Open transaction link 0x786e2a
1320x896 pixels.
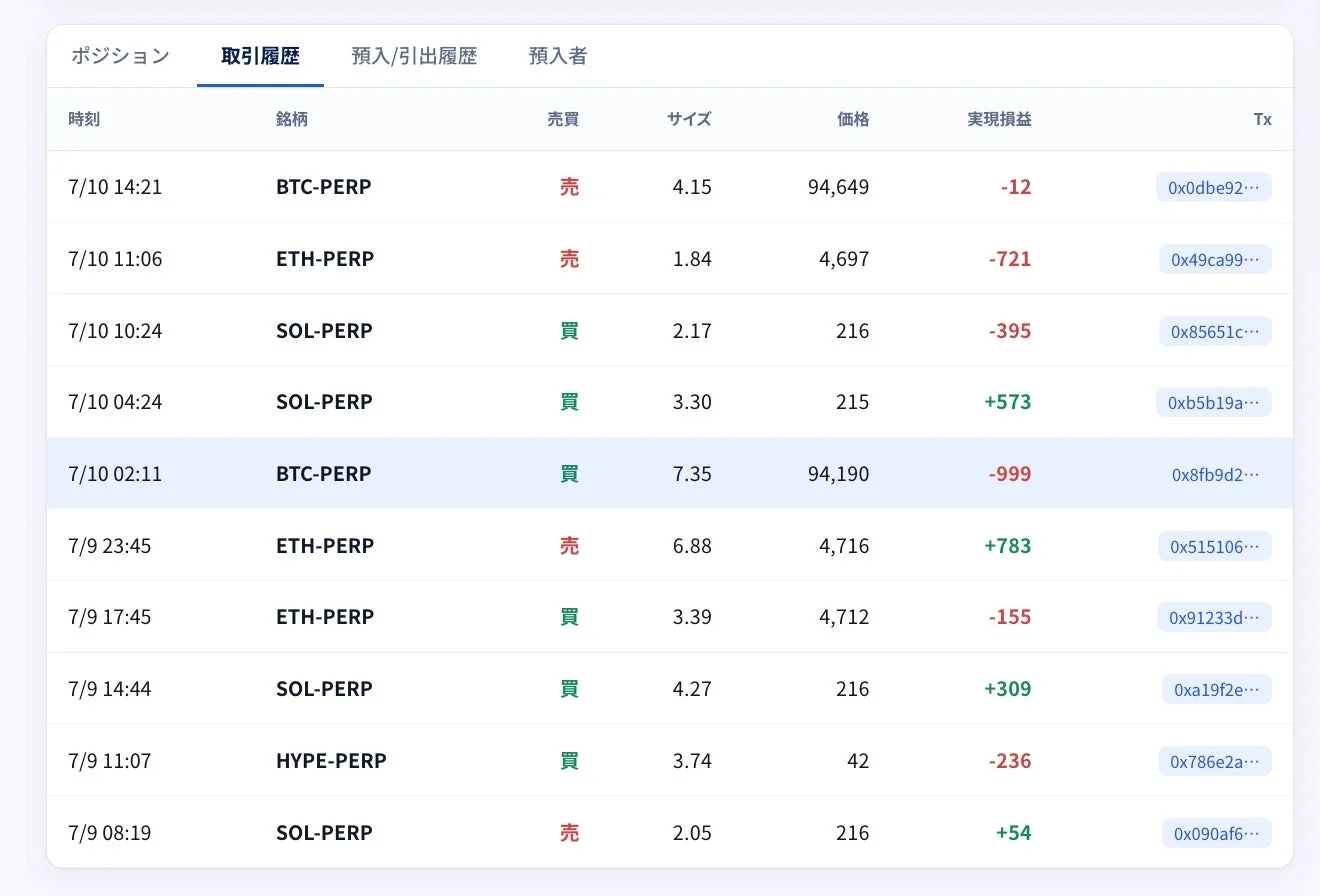pyautogui.click(x=1215, y=761)
